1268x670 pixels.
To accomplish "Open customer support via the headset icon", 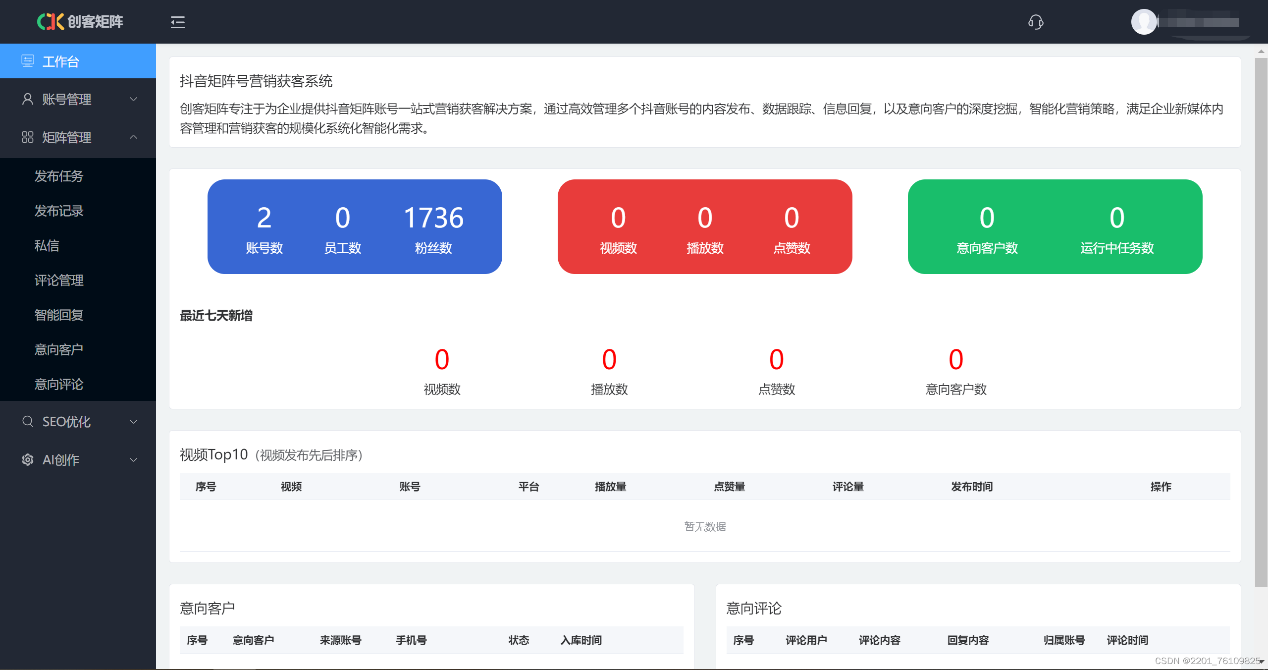I will click(x=1036, y=21).
